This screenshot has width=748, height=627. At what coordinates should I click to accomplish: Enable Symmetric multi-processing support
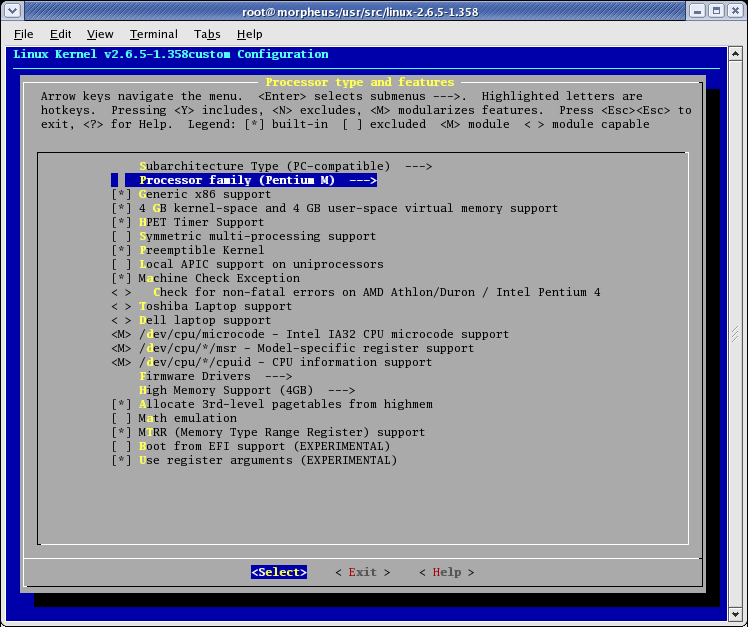click(x=122, y=236)
